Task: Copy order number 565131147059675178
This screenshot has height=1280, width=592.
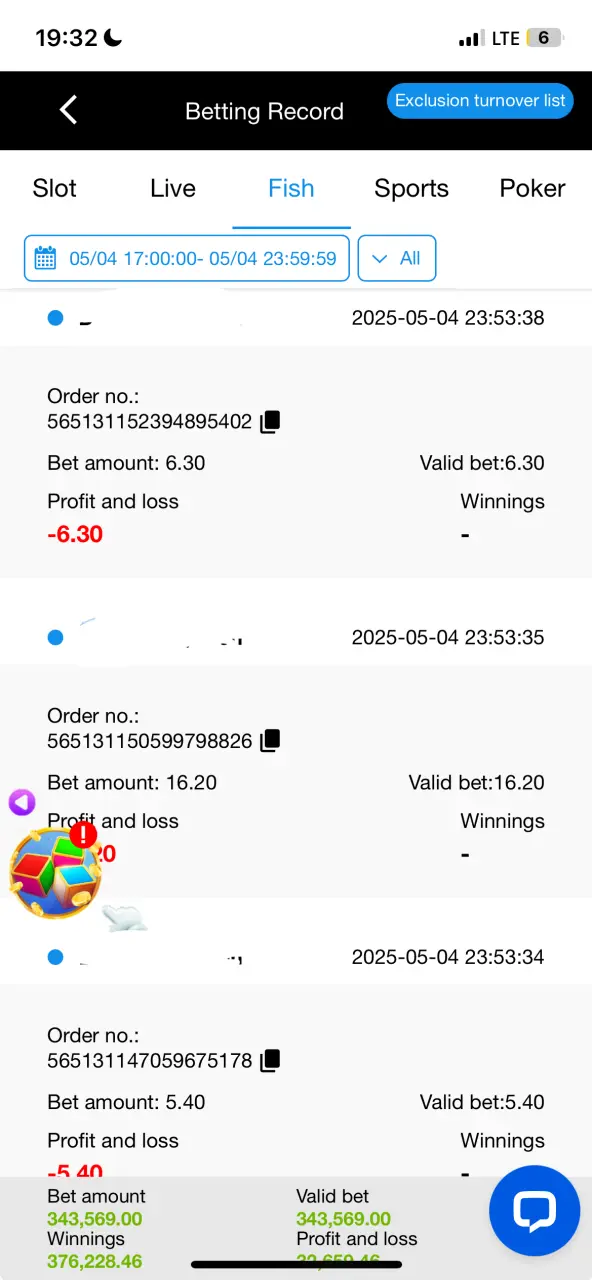Action: click(x=270, y=1061)
